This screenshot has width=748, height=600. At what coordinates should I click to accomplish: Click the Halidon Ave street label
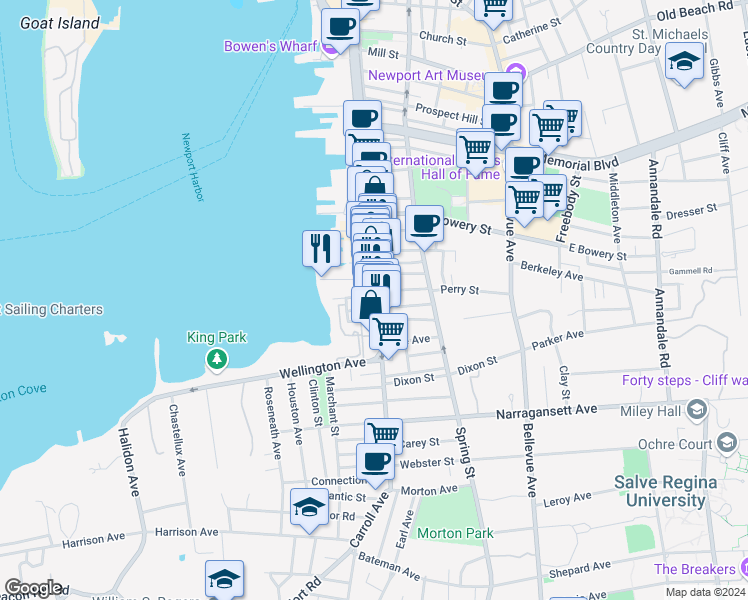(x=129, y=462)
